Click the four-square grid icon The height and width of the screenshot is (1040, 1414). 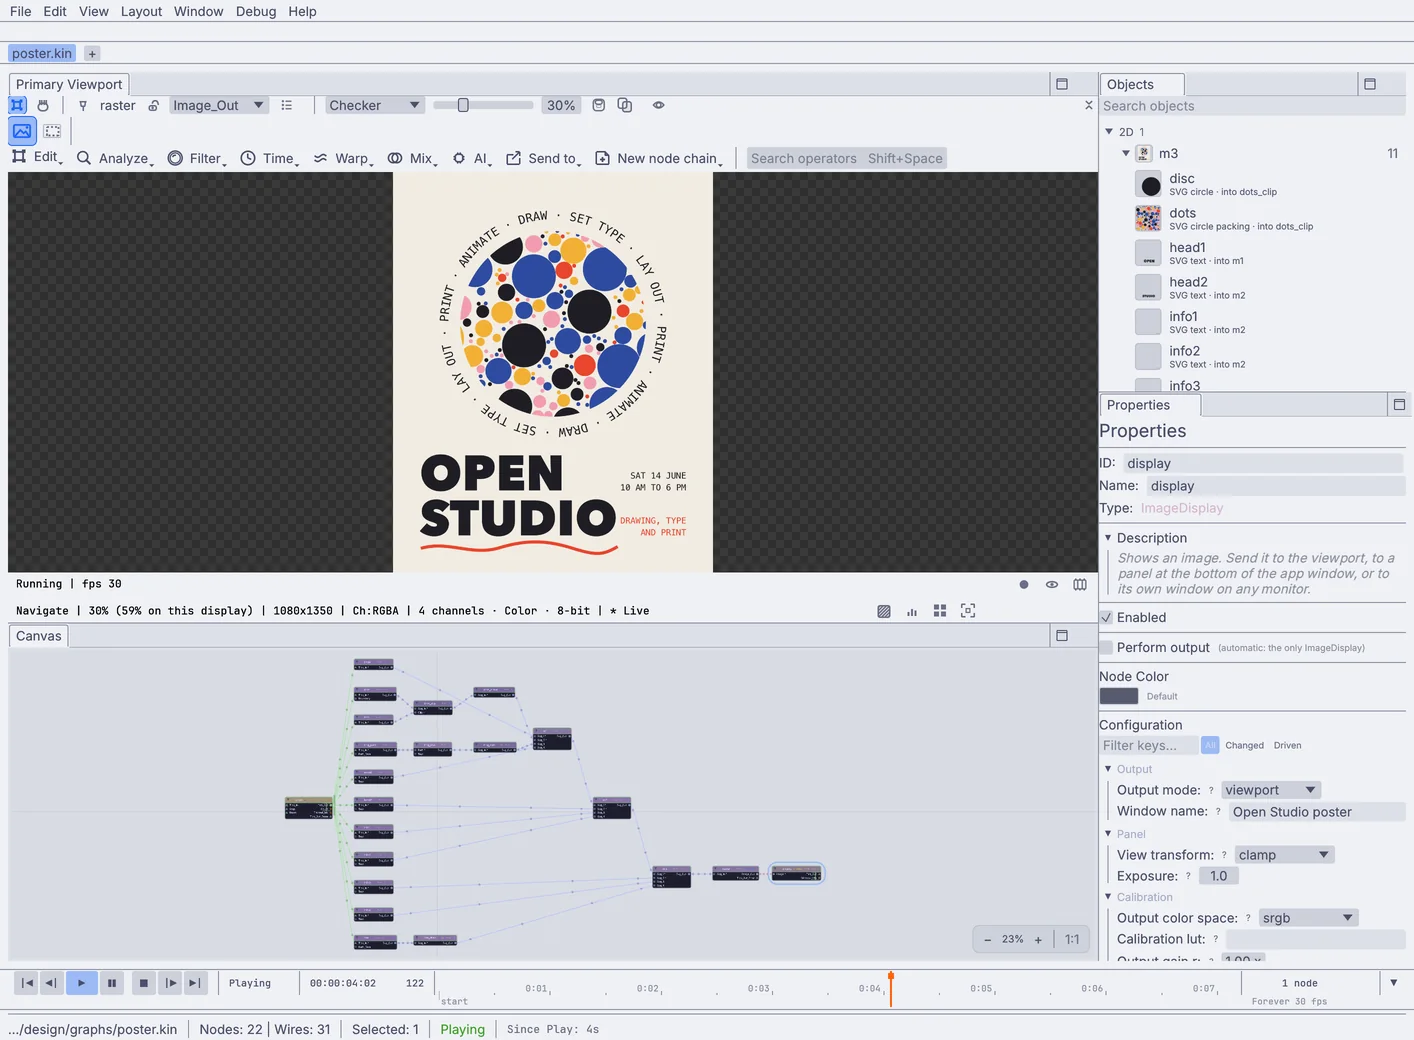940,611
